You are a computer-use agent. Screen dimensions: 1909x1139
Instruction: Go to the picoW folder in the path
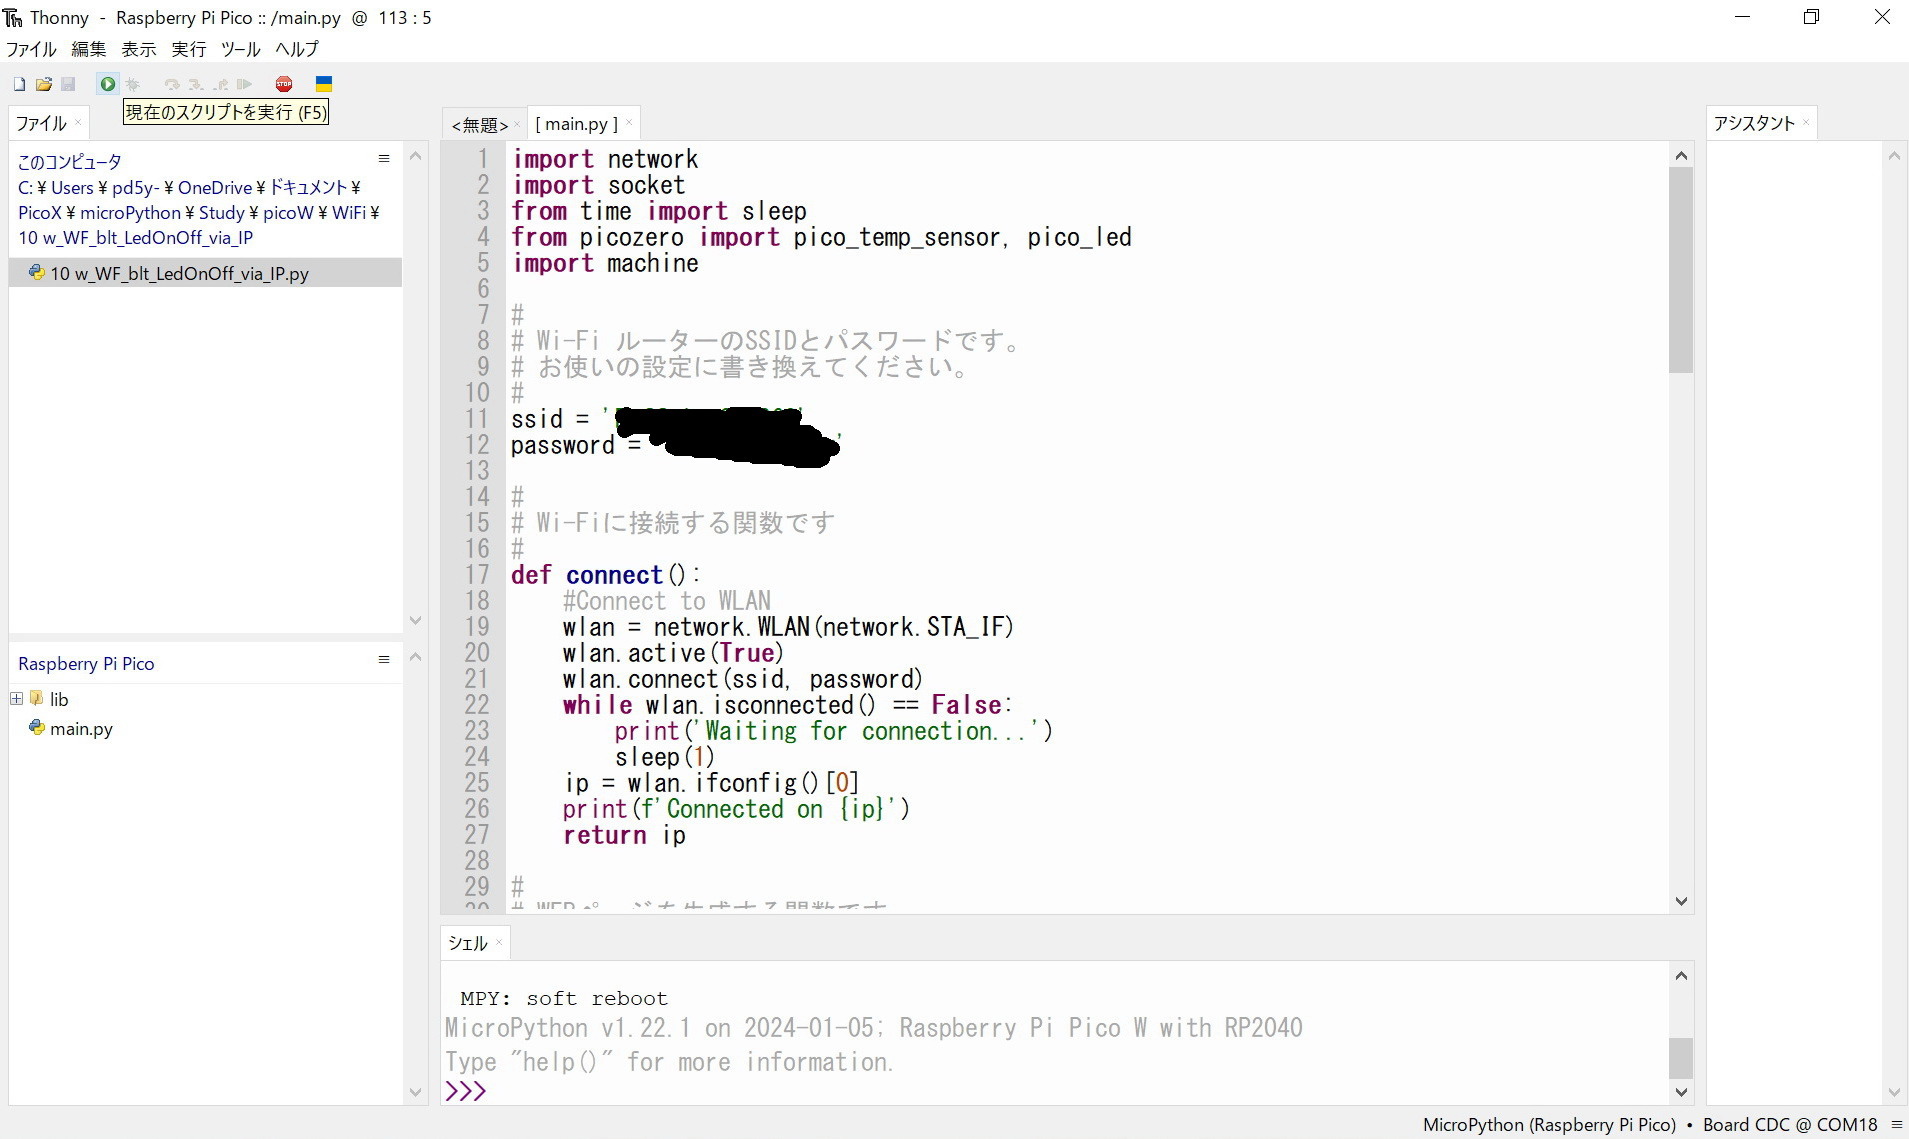[x=288, y=212]
